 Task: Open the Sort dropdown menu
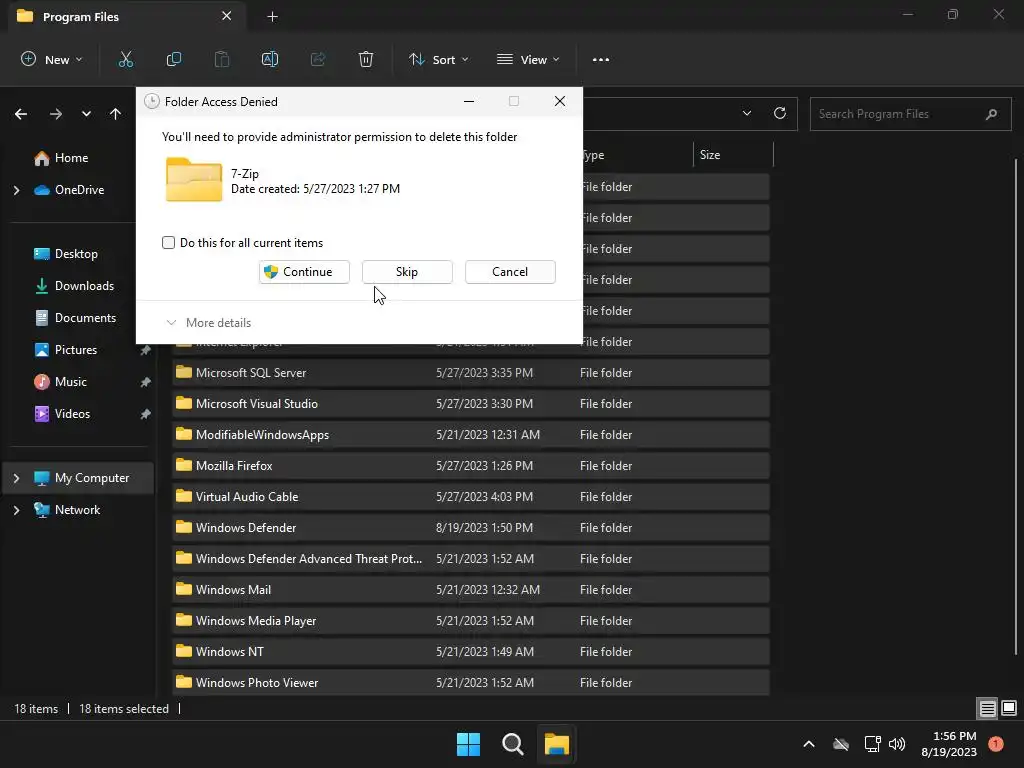coord(439,59)
